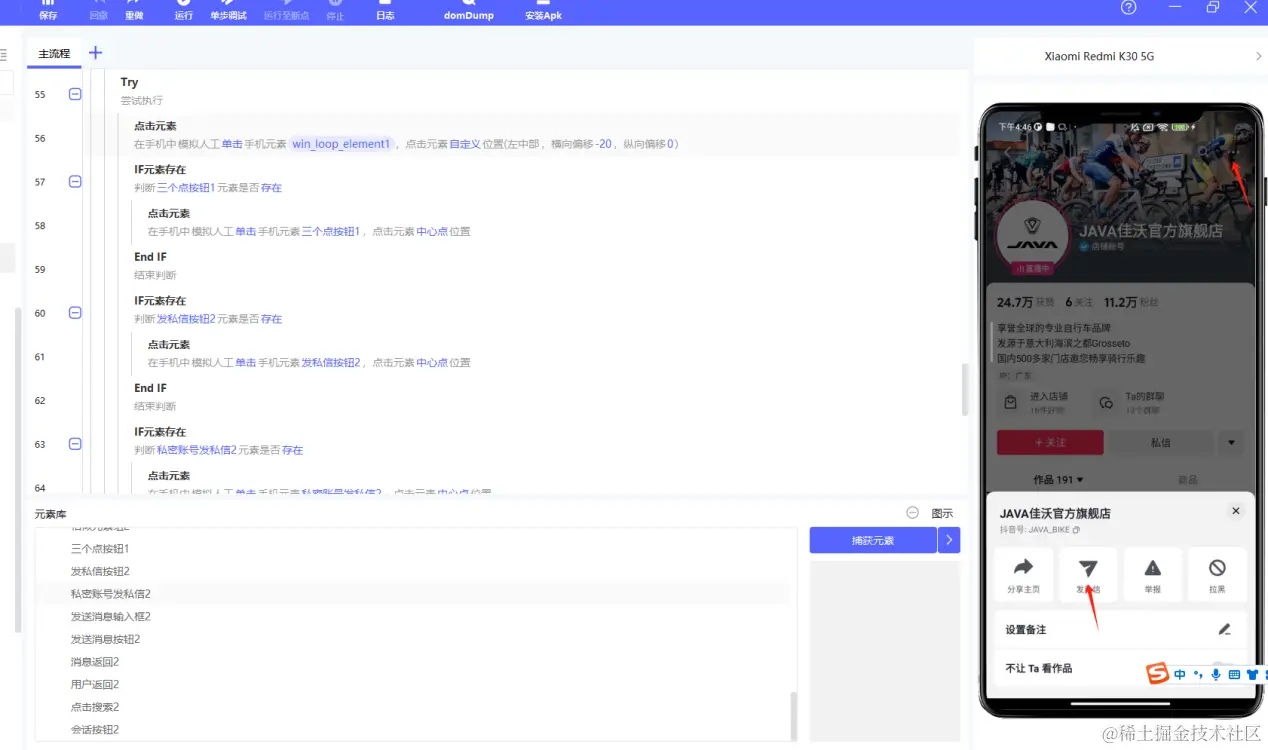Select the End IF step at line 59
The width and height of the screenshot is (1268, 750).
pos(150,257)
